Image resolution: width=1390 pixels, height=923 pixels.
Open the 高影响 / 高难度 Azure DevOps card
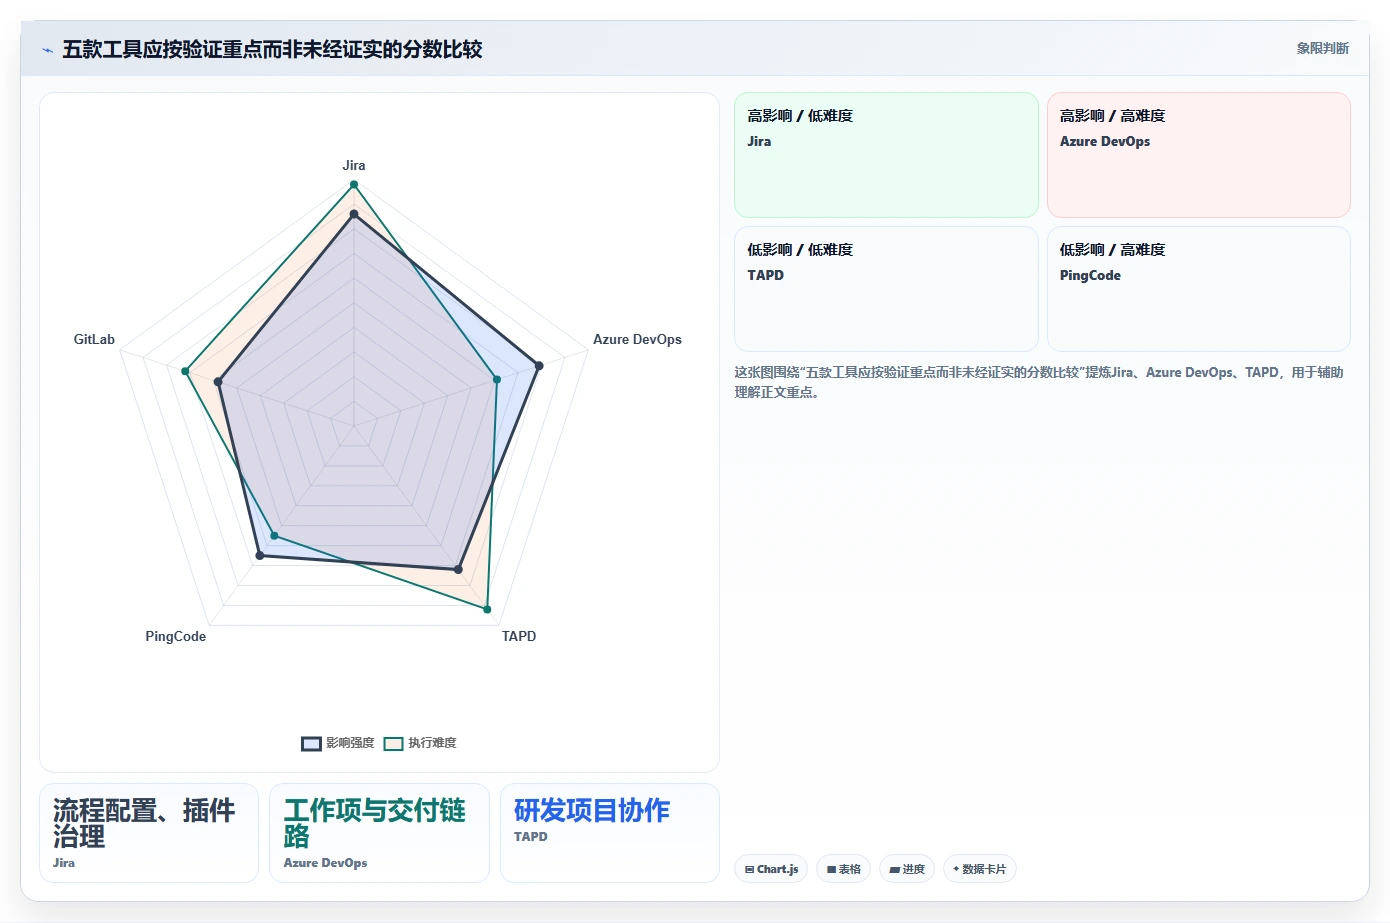coord(1198,155)
